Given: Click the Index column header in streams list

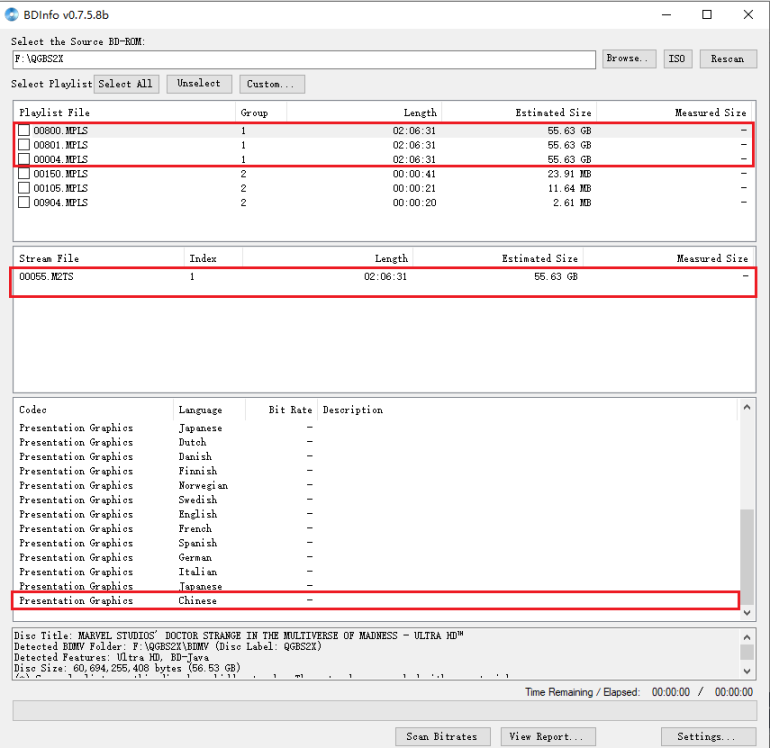Looking at the screenshot, I should click(x=213, y=258).
